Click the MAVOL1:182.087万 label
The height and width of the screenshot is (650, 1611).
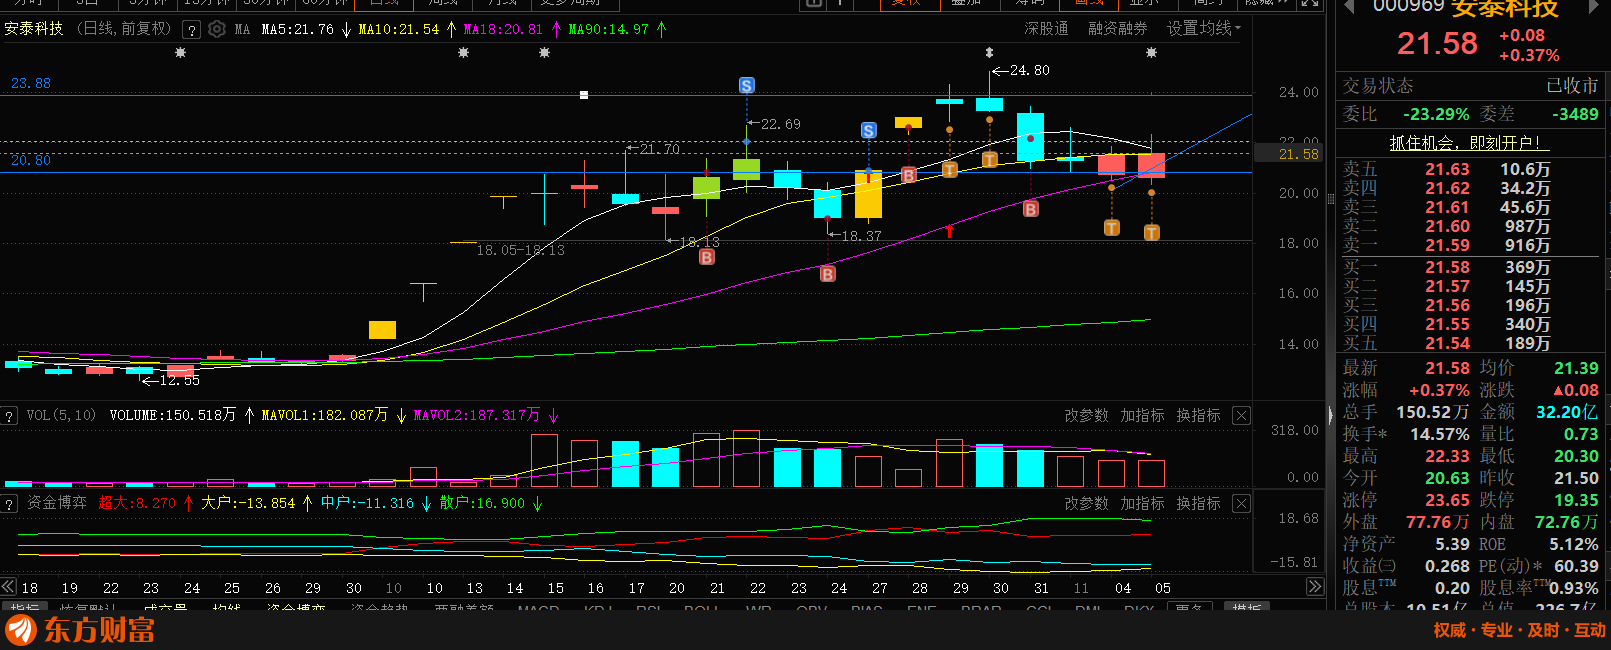tap(324, 415)
